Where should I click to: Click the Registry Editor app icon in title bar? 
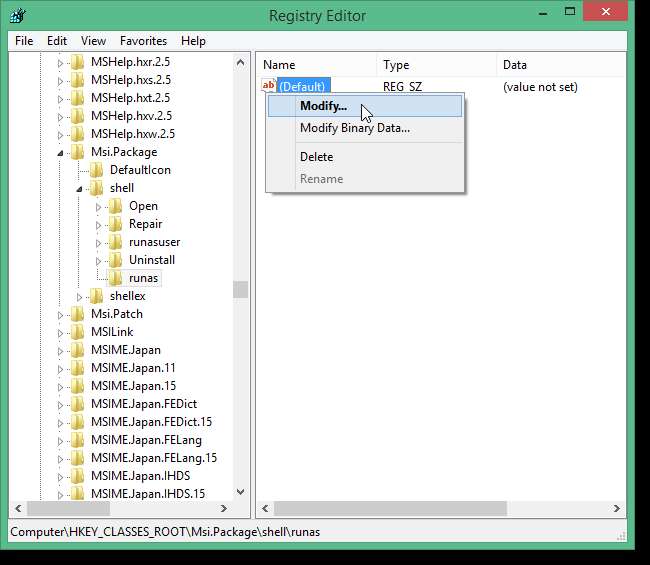[18, 16]
